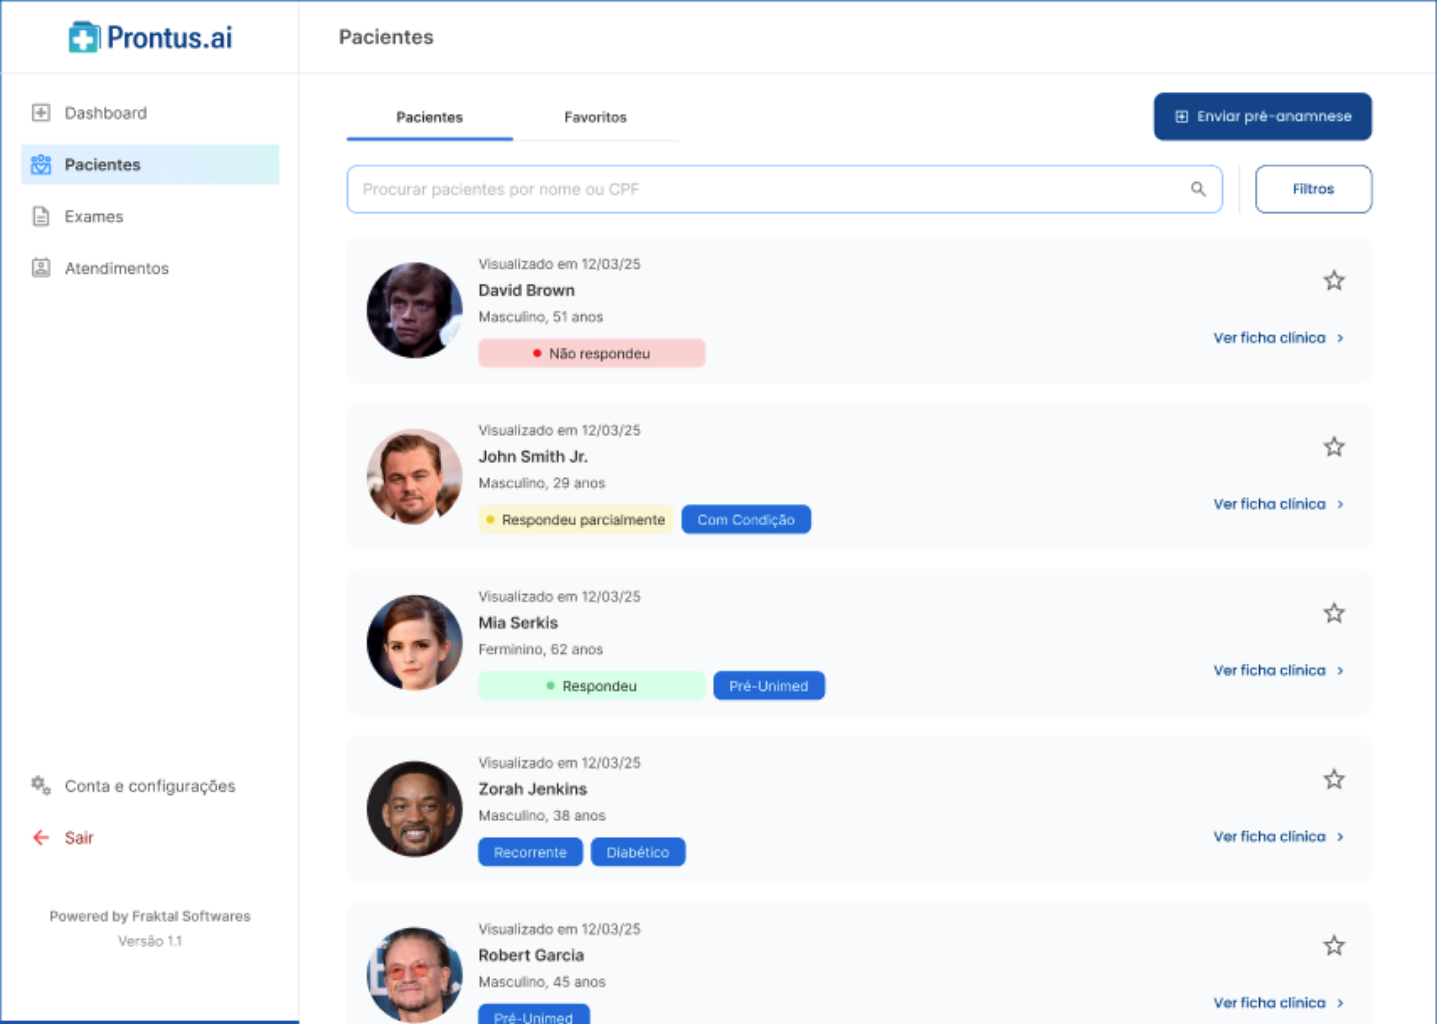Favorite Zorah Jenkins with the star
This screenshot has width=1440, height=1024.
(x=1334, y=779)
